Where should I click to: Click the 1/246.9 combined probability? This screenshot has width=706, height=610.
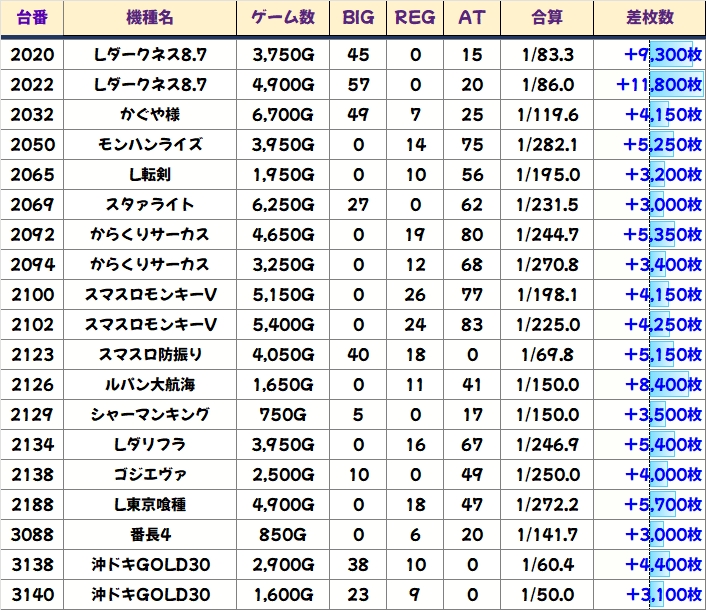click(548, 445)
